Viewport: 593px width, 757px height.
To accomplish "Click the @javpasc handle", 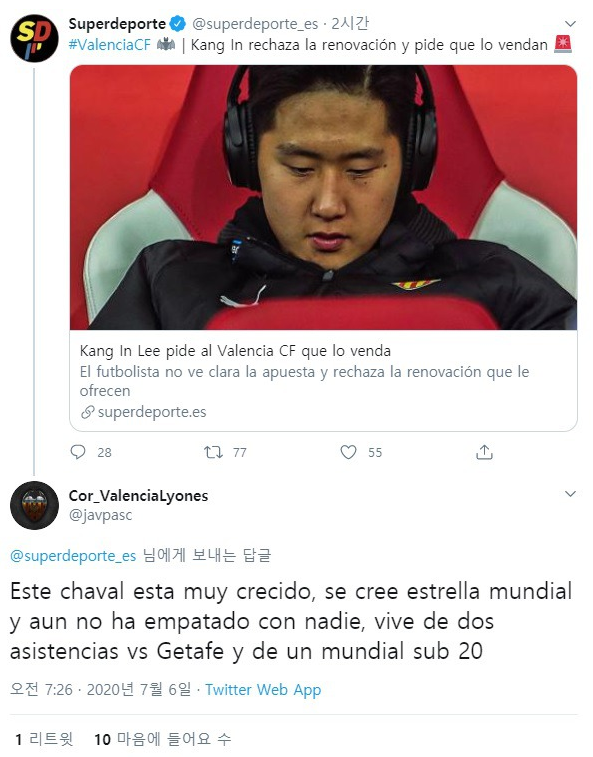I will 100,515.
